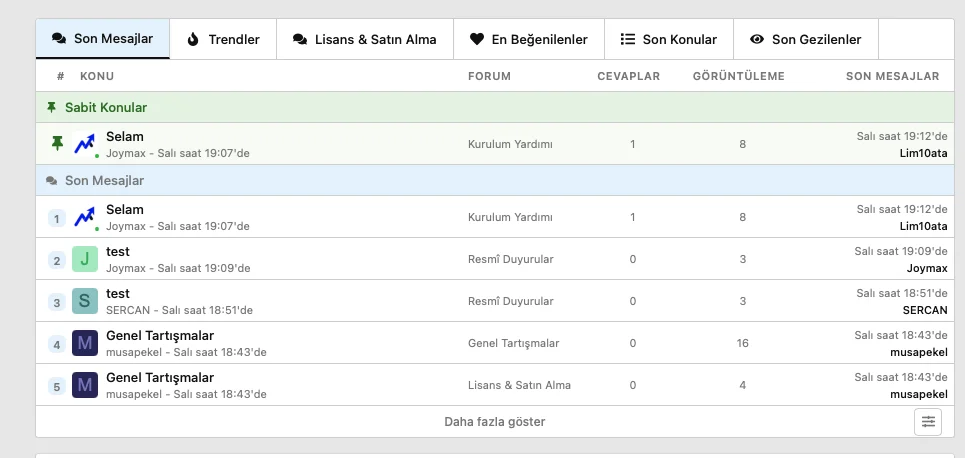
Task: Open test thread posted by SERCAN
Action: [x=118, y=294]
